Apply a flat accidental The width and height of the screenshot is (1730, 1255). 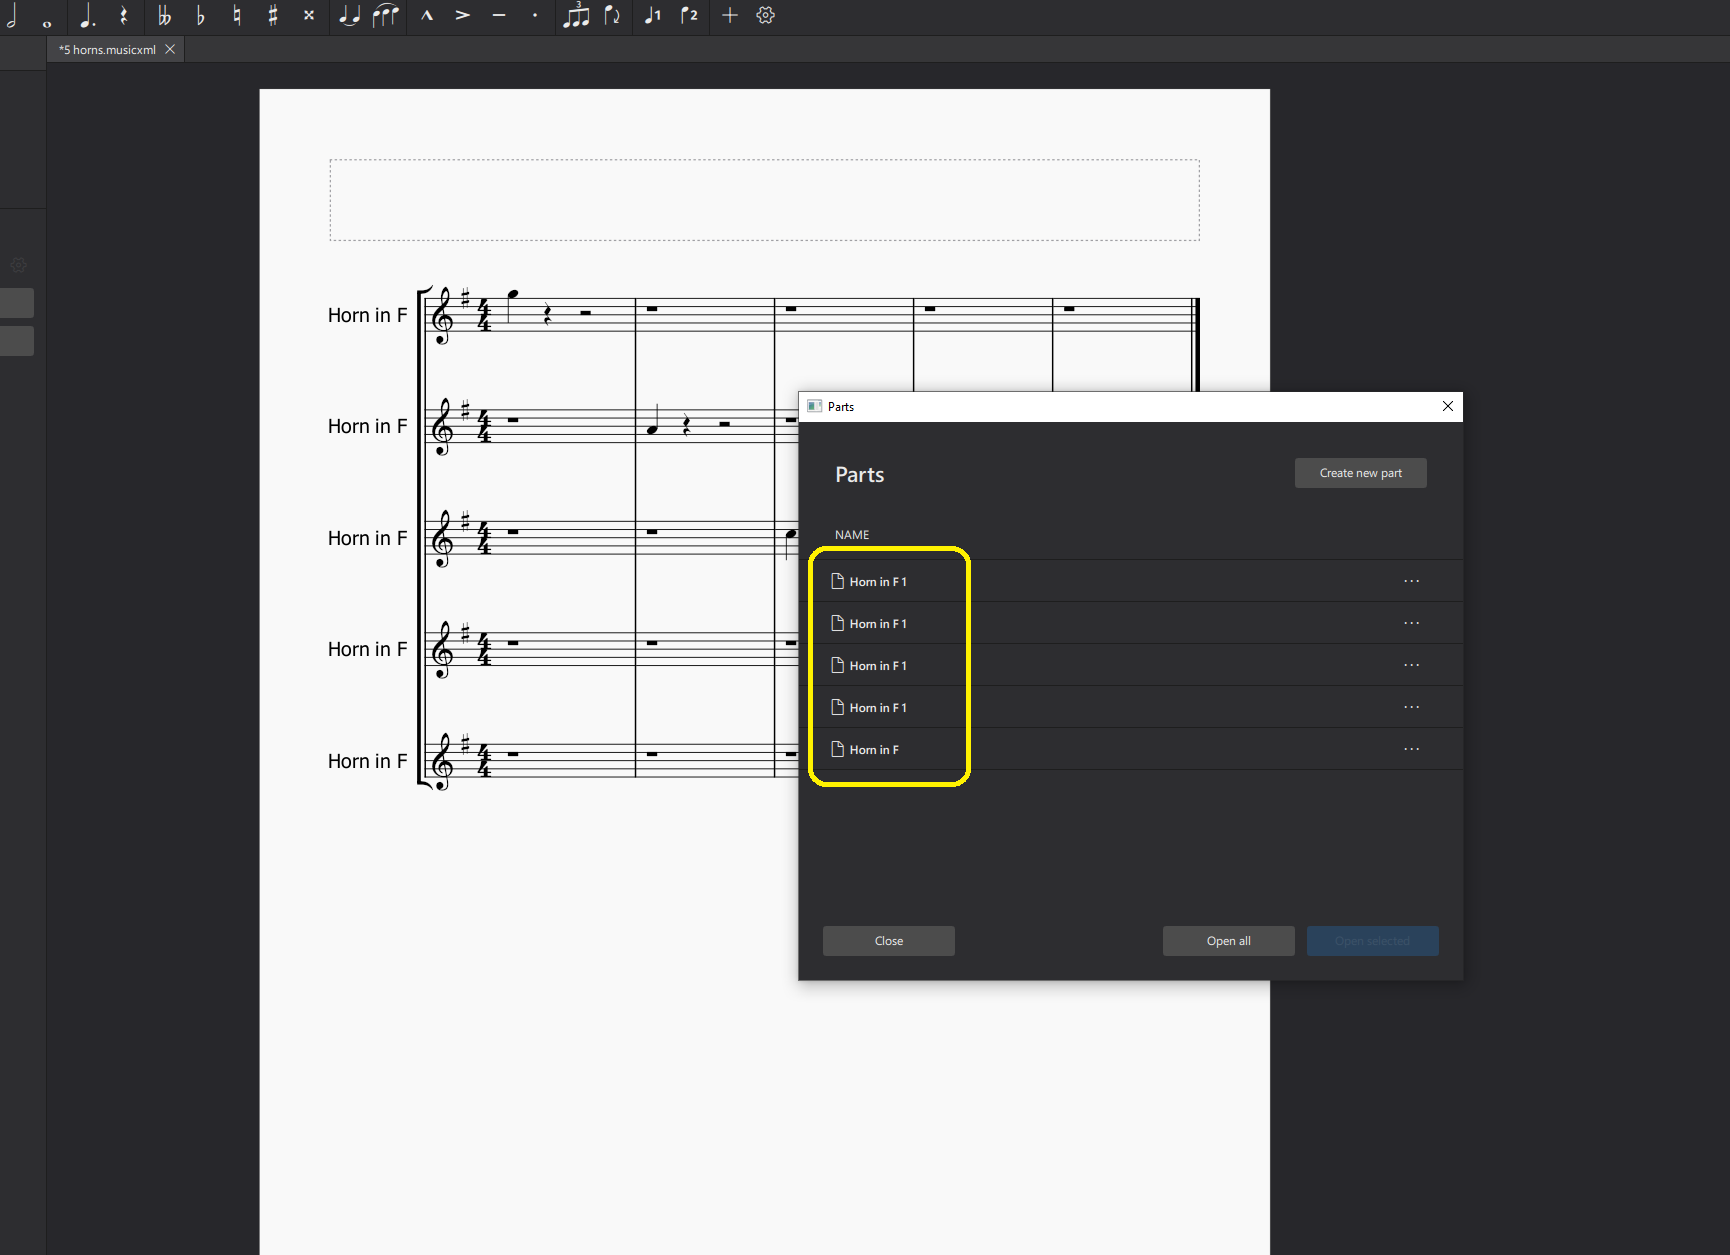(x=199, y=15)
